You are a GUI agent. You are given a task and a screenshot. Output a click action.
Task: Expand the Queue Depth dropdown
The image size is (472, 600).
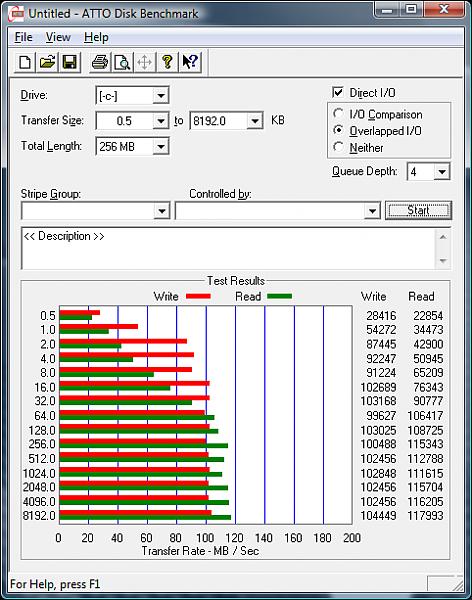pyautogui.click(x=442, y=172)
